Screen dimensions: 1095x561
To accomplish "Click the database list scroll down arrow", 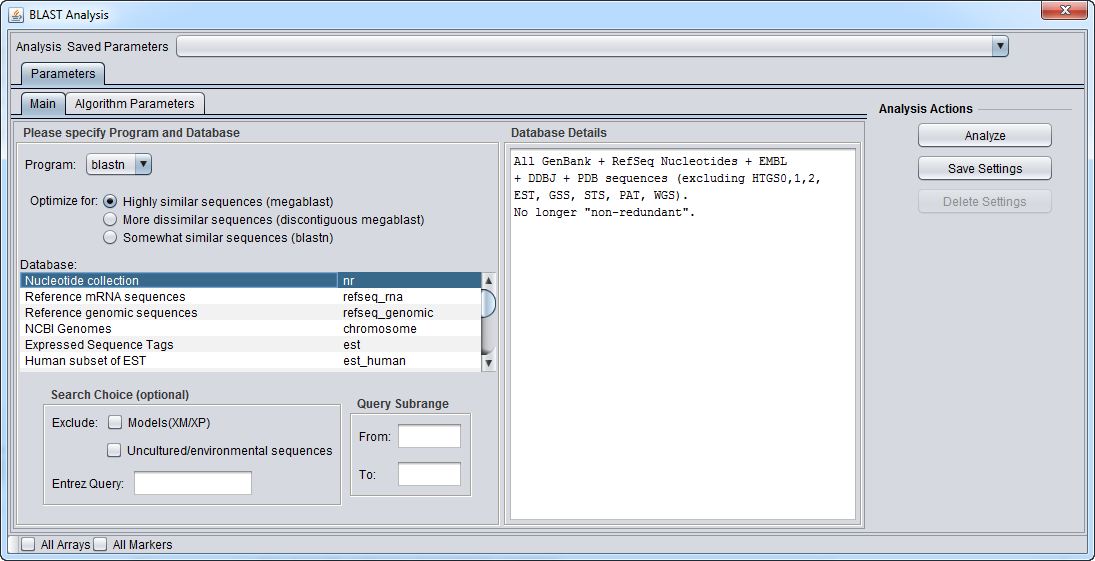I will pyautogui.click(x=488, y=364).
